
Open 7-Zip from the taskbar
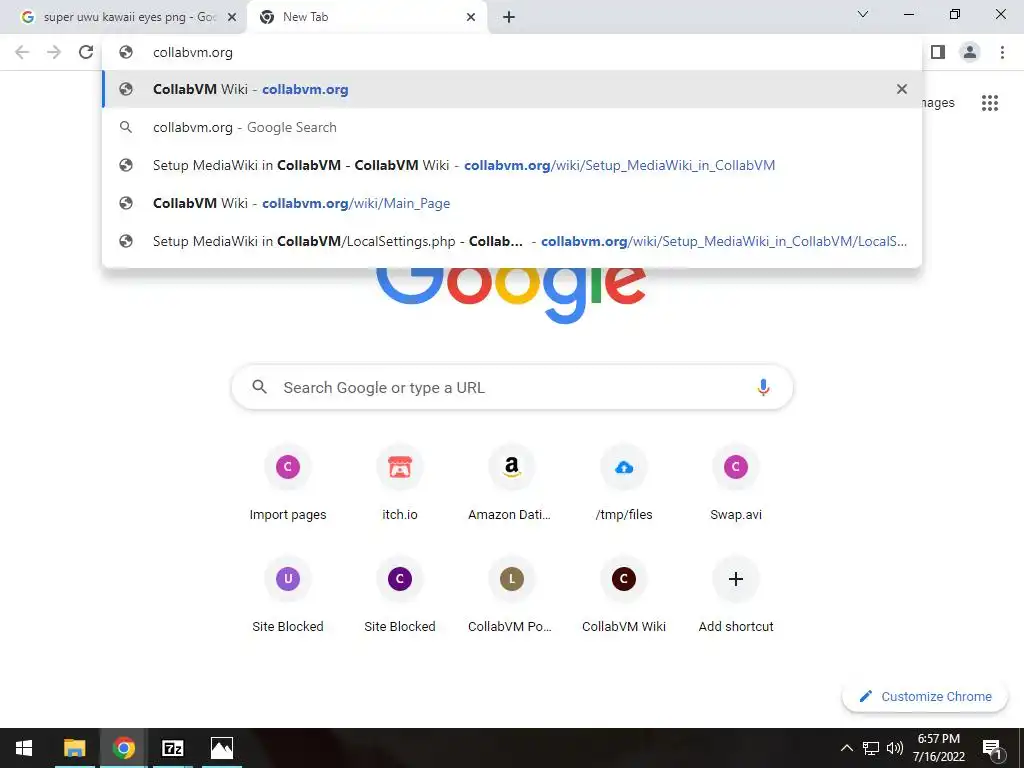tap(172, 748)
